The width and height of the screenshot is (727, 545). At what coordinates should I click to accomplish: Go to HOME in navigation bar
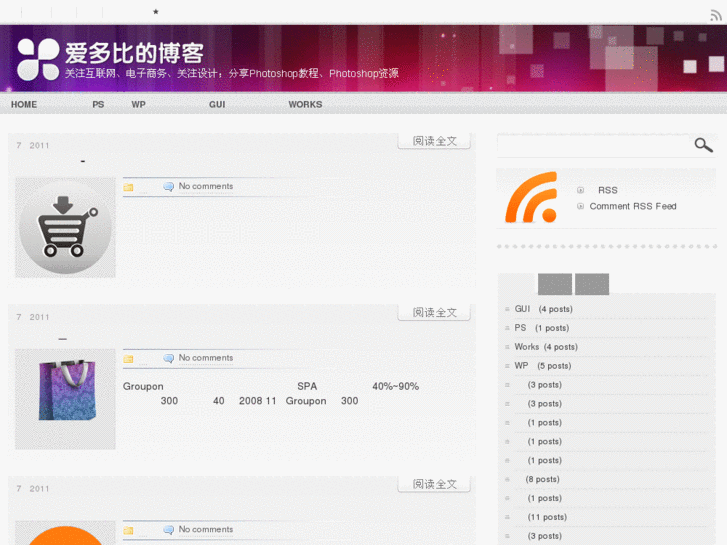24,104
